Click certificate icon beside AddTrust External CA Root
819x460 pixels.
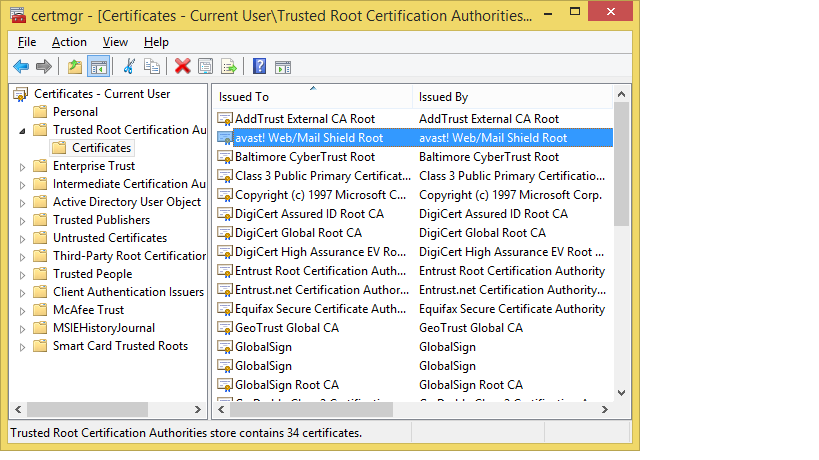point(225,119)
